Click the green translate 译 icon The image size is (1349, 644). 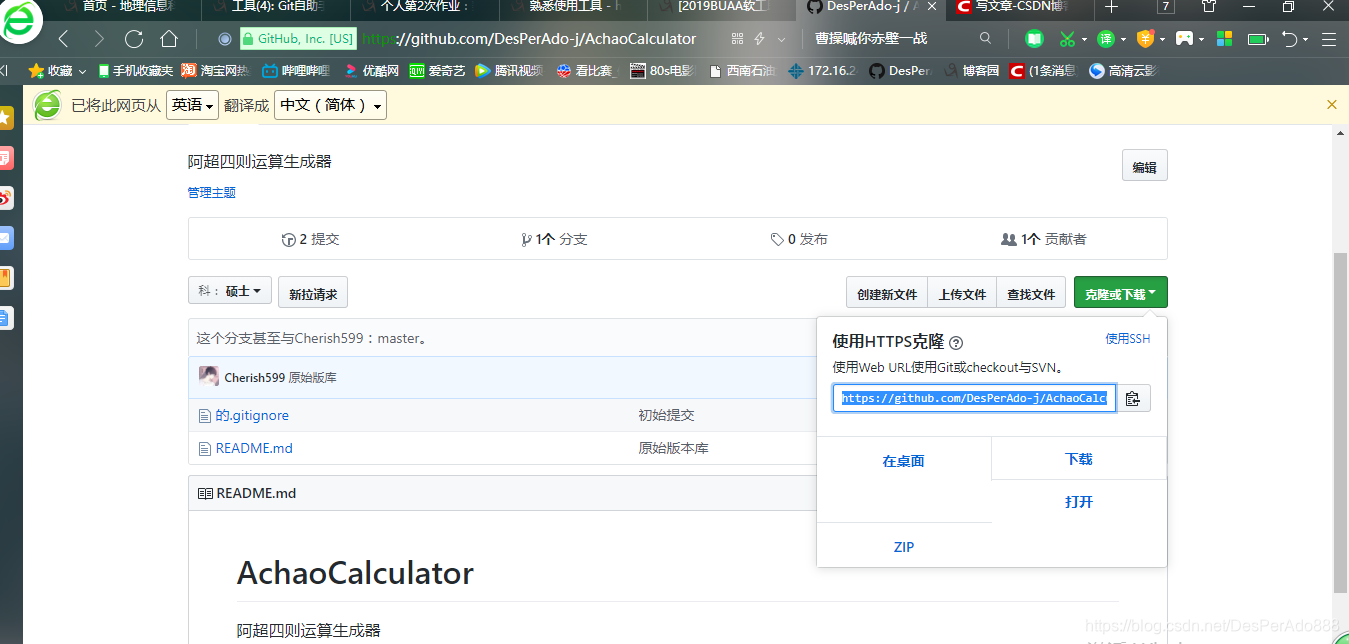pyautogui.click(x=1105, y=39)
